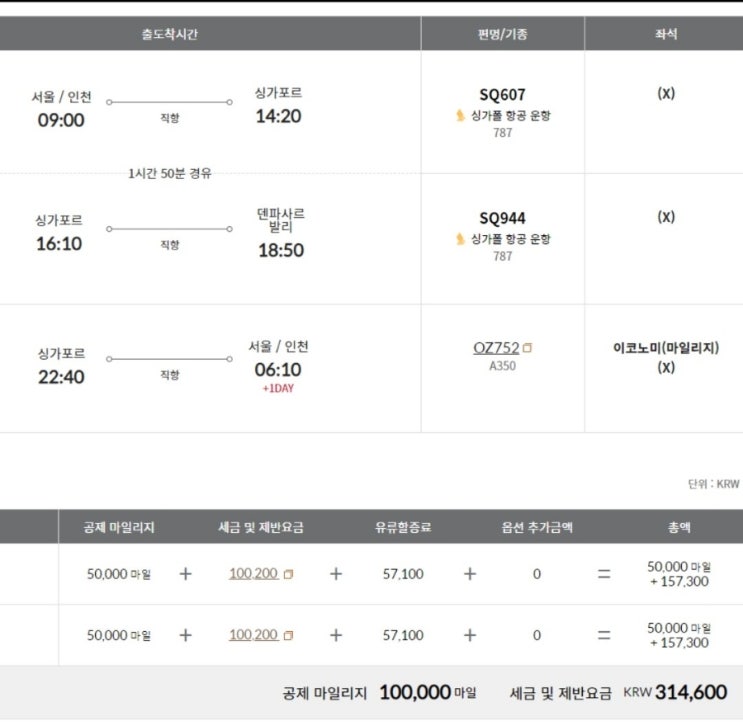Click the 좌석 column header

click(x=665, y=34)
